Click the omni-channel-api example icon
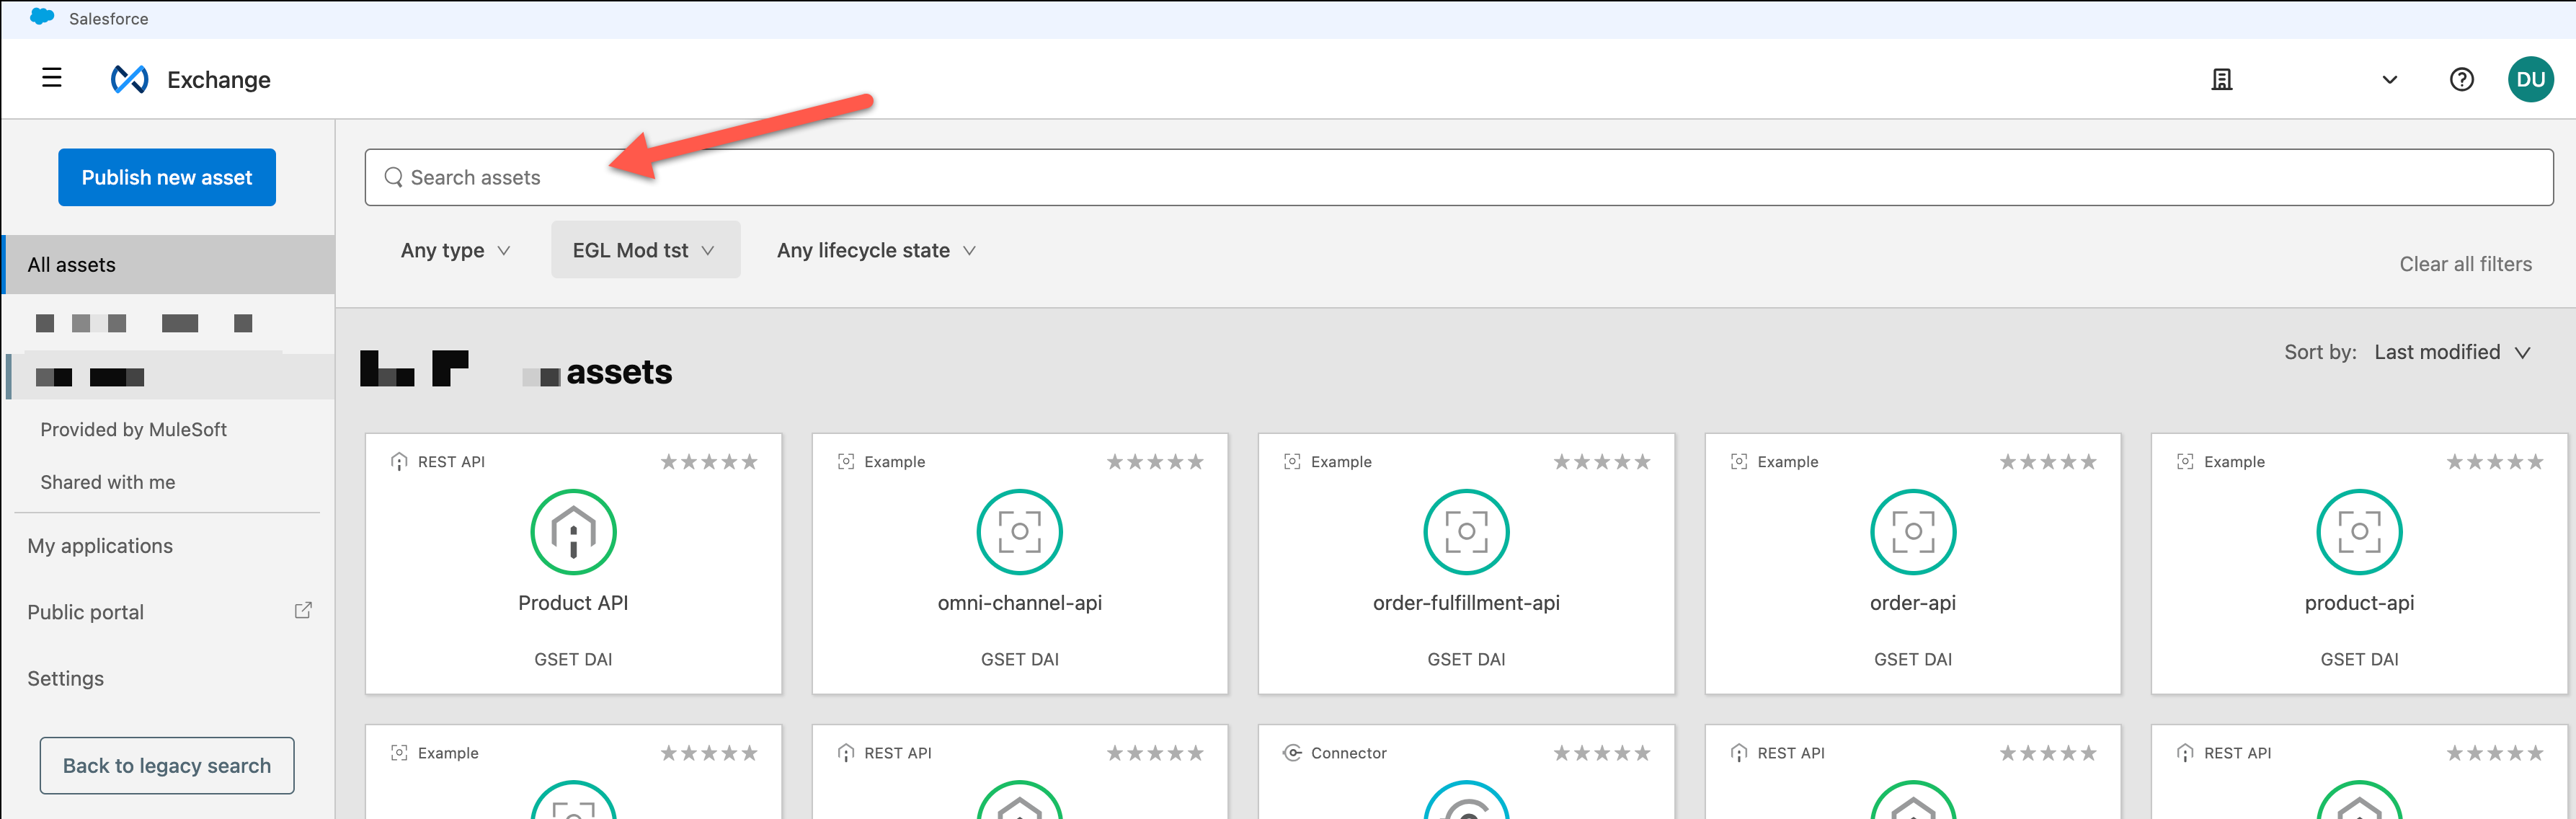 [x=1019, y=532]
